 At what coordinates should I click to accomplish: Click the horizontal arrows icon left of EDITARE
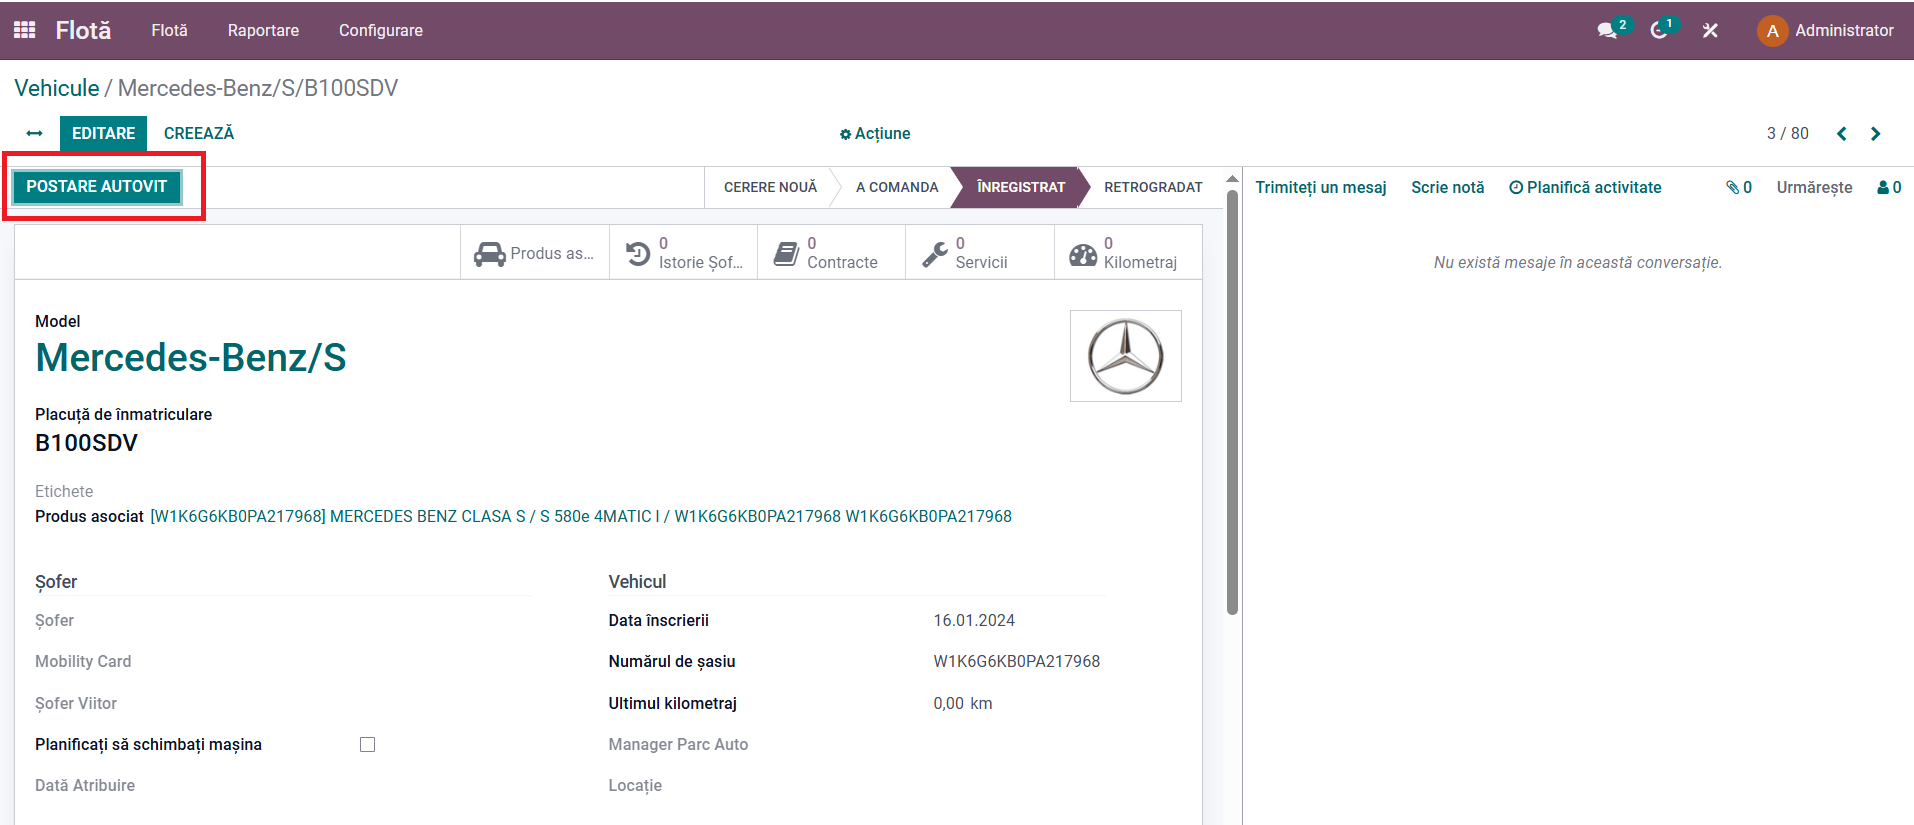click(x=35, y=133)
